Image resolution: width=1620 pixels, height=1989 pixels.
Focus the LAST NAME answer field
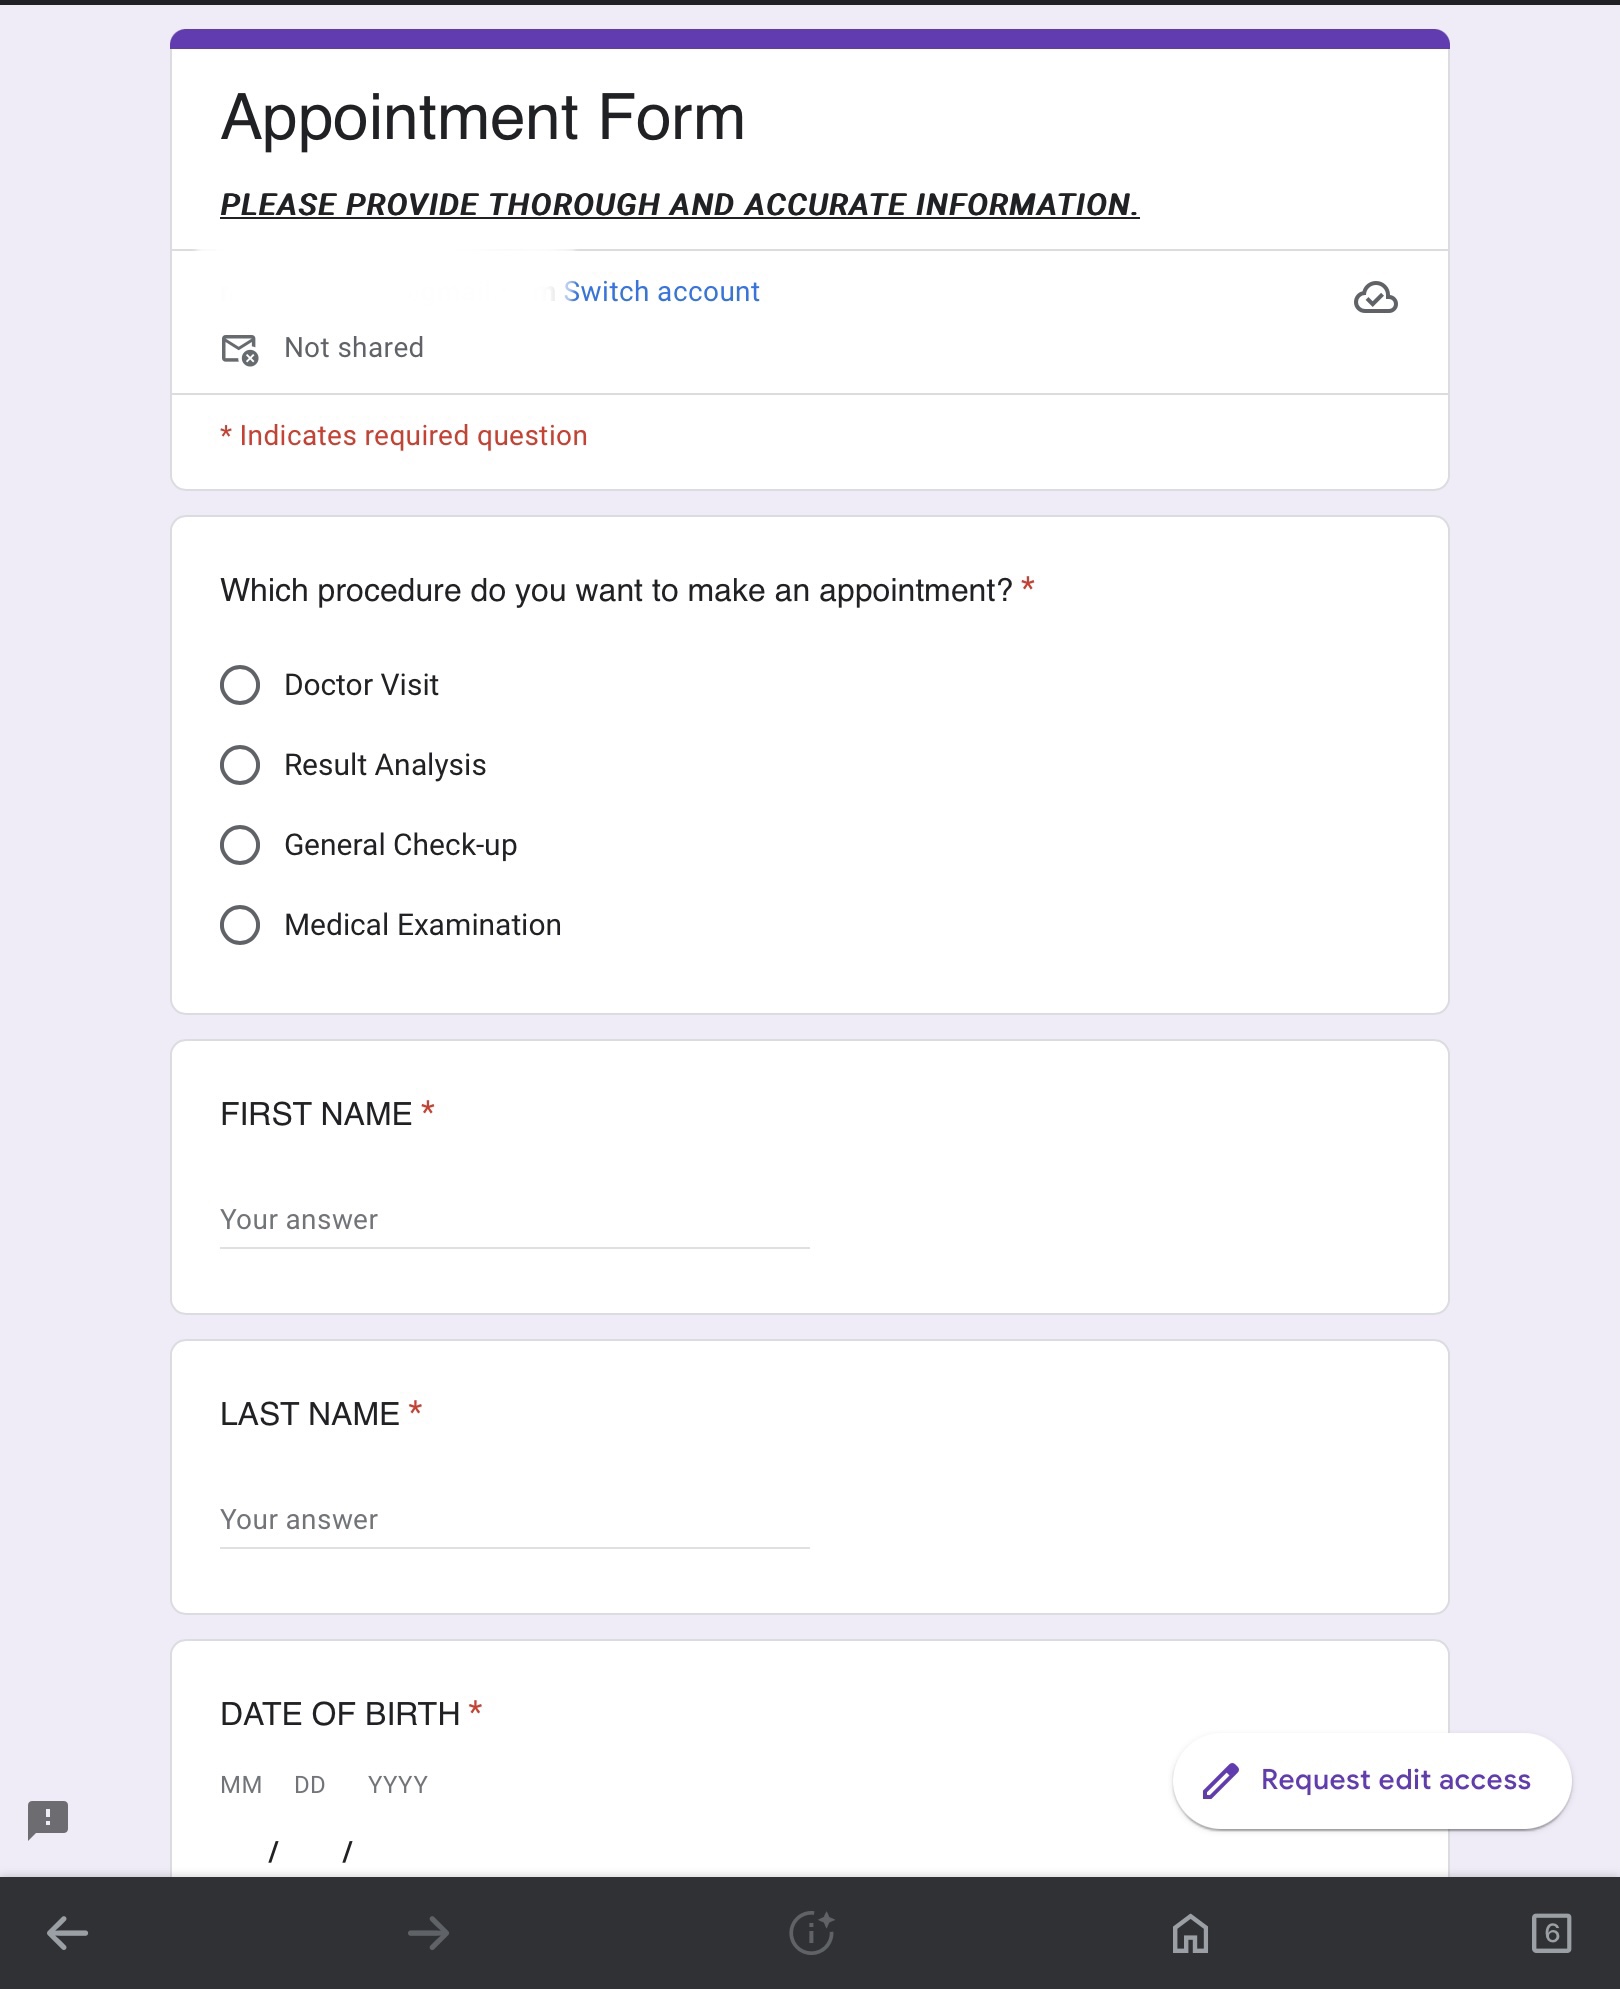[x=515, y=1521]
